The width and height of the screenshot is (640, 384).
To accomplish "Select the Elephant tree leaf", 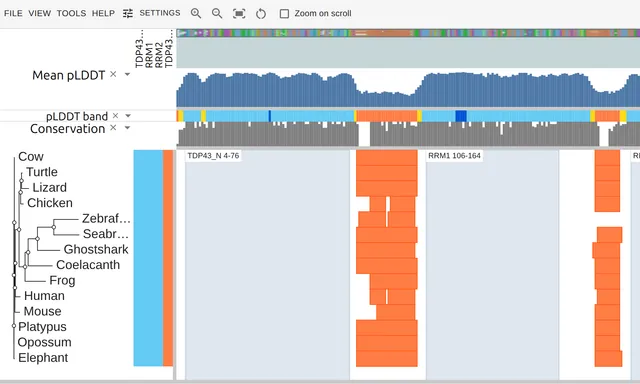I will coord(43,358).
